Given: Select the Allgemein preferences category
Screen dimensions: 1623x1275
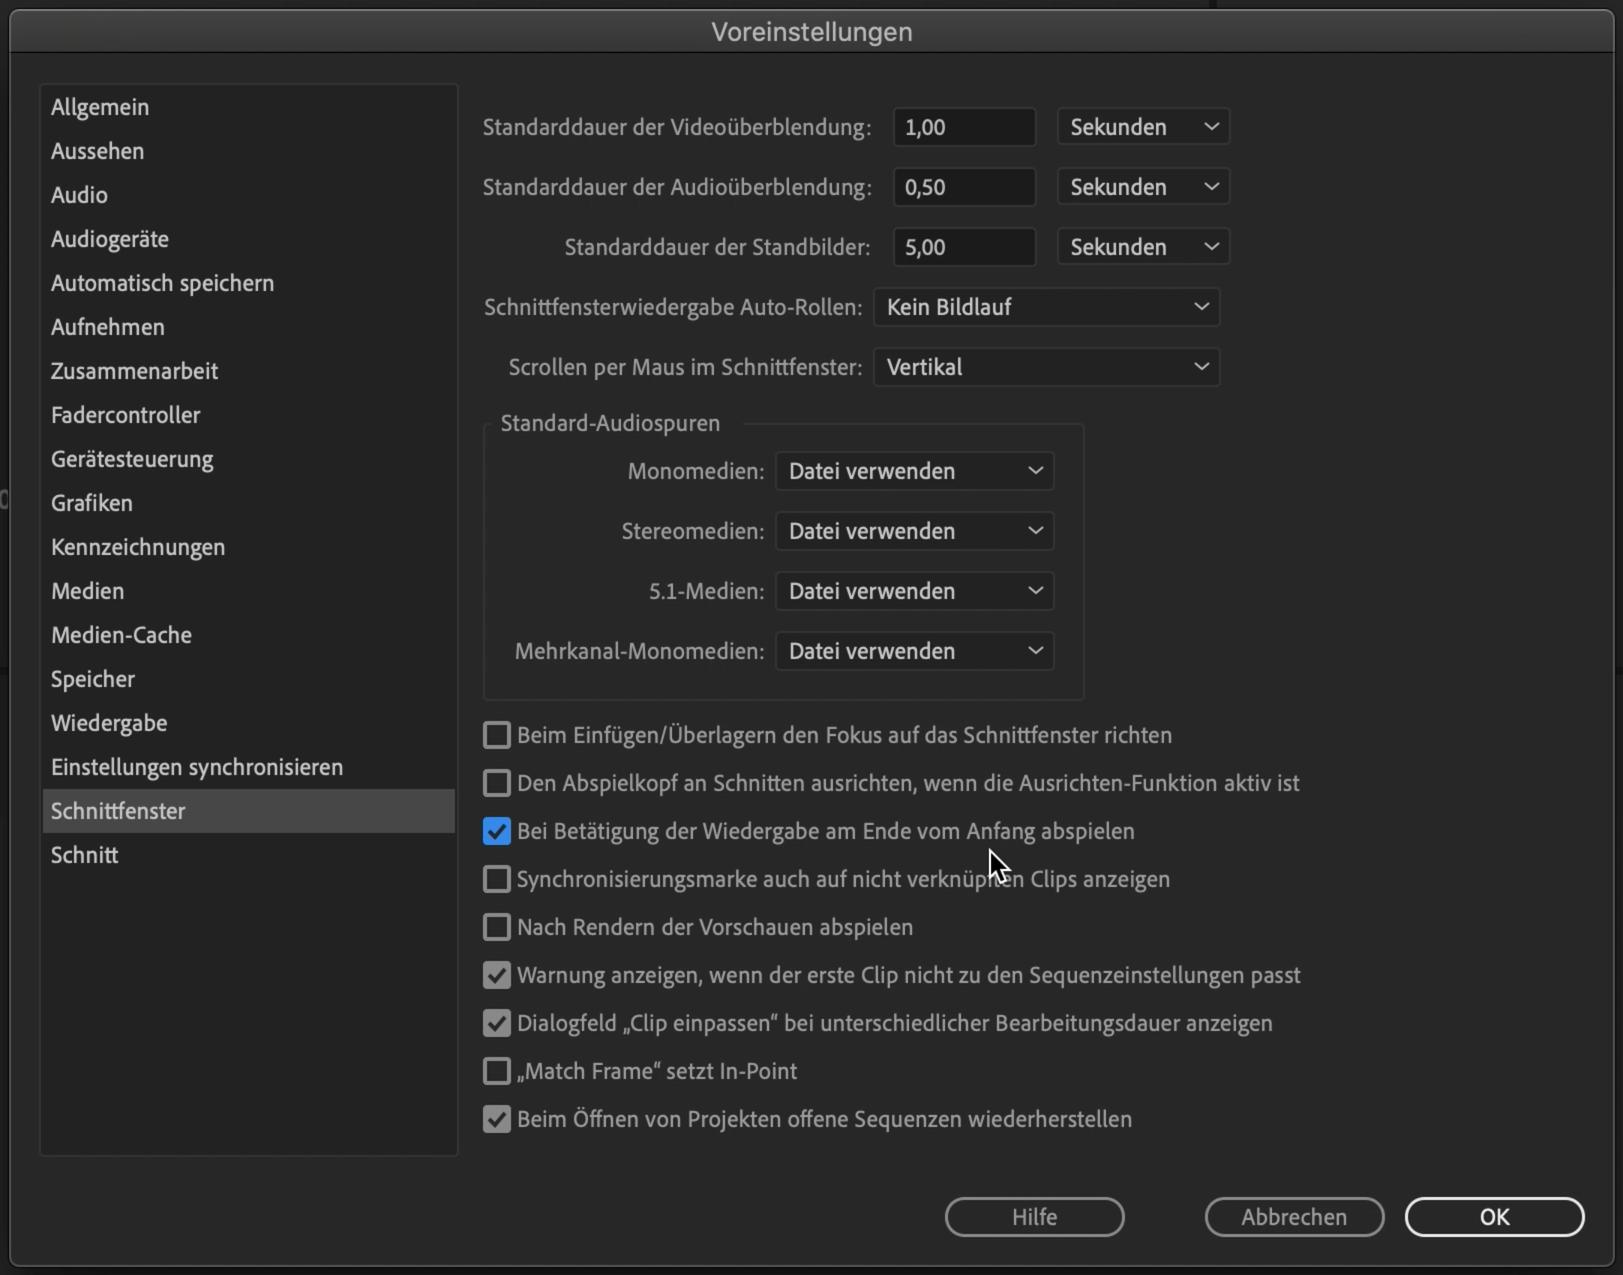Looking at the screenshot, I should pyautogui.click(x=100, y=107).
